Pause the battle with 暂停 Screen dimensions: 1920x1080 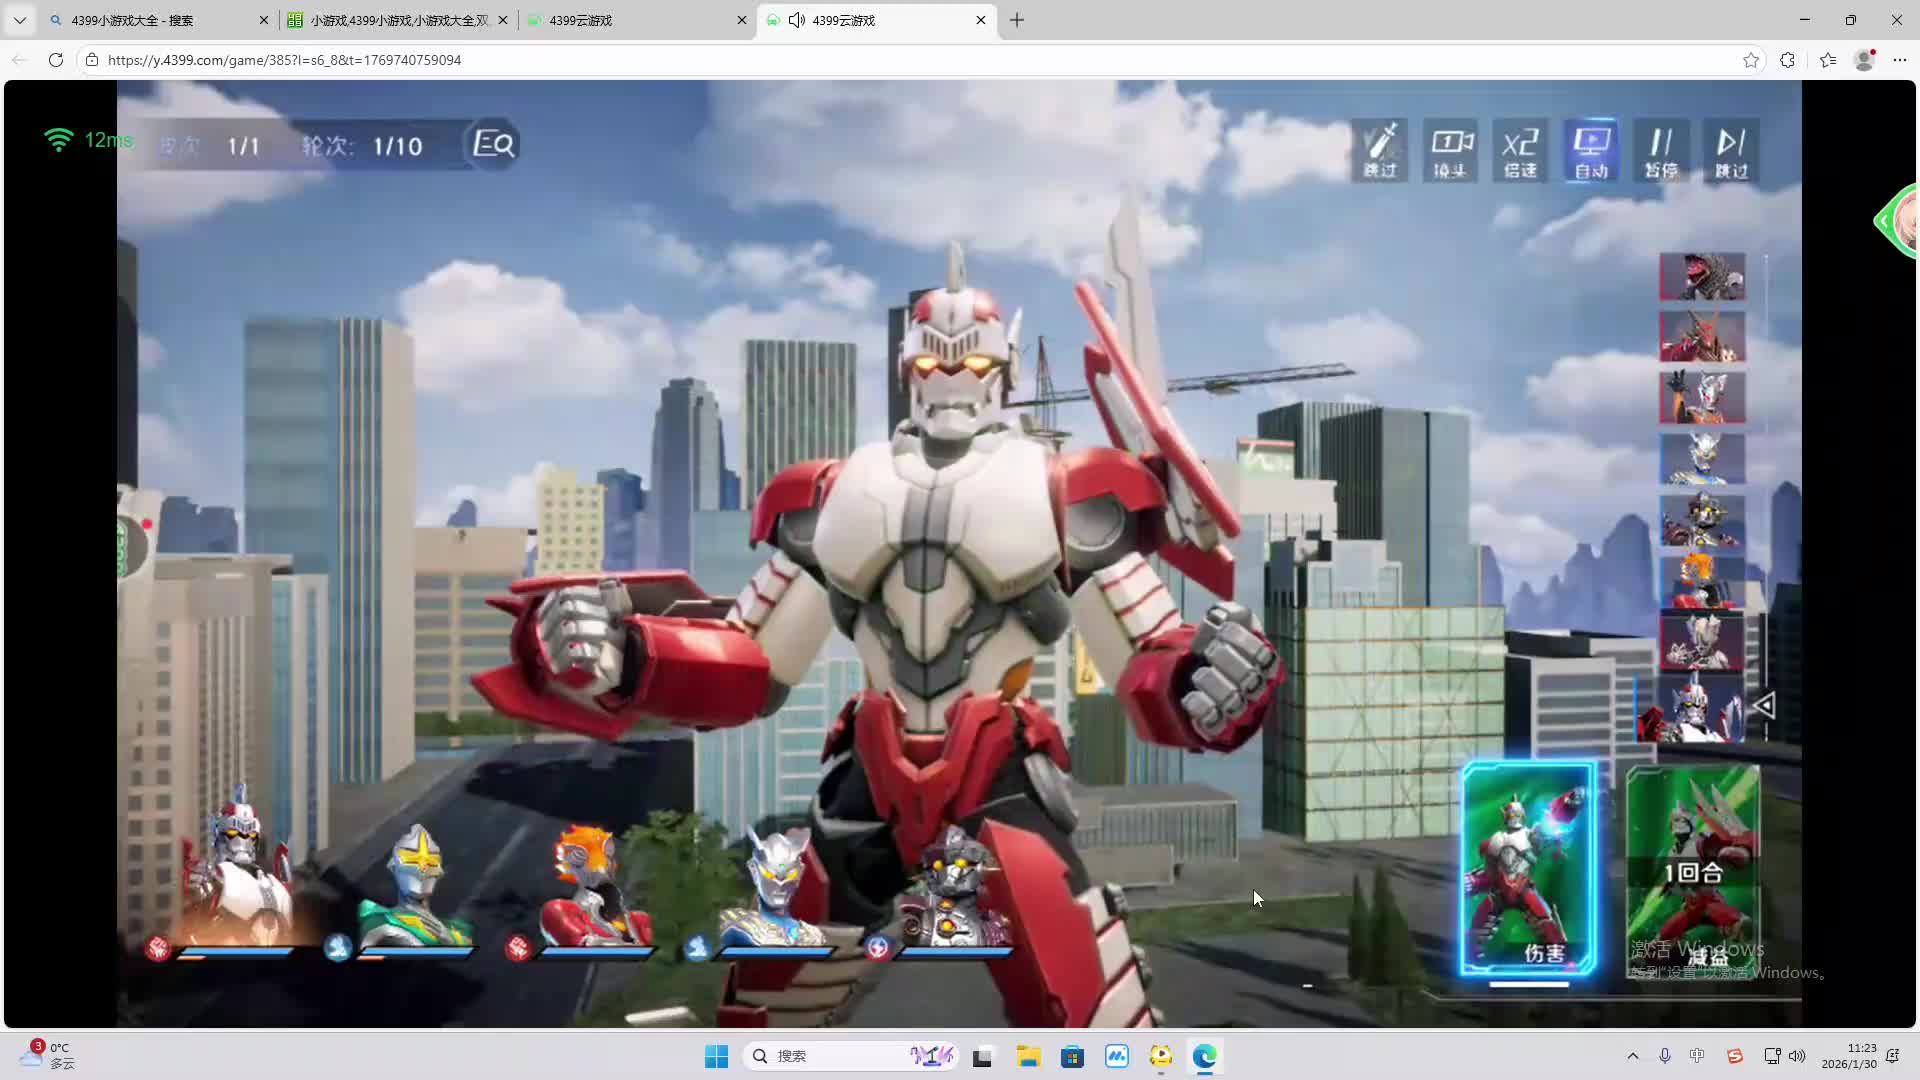(x=1661, y=150)
